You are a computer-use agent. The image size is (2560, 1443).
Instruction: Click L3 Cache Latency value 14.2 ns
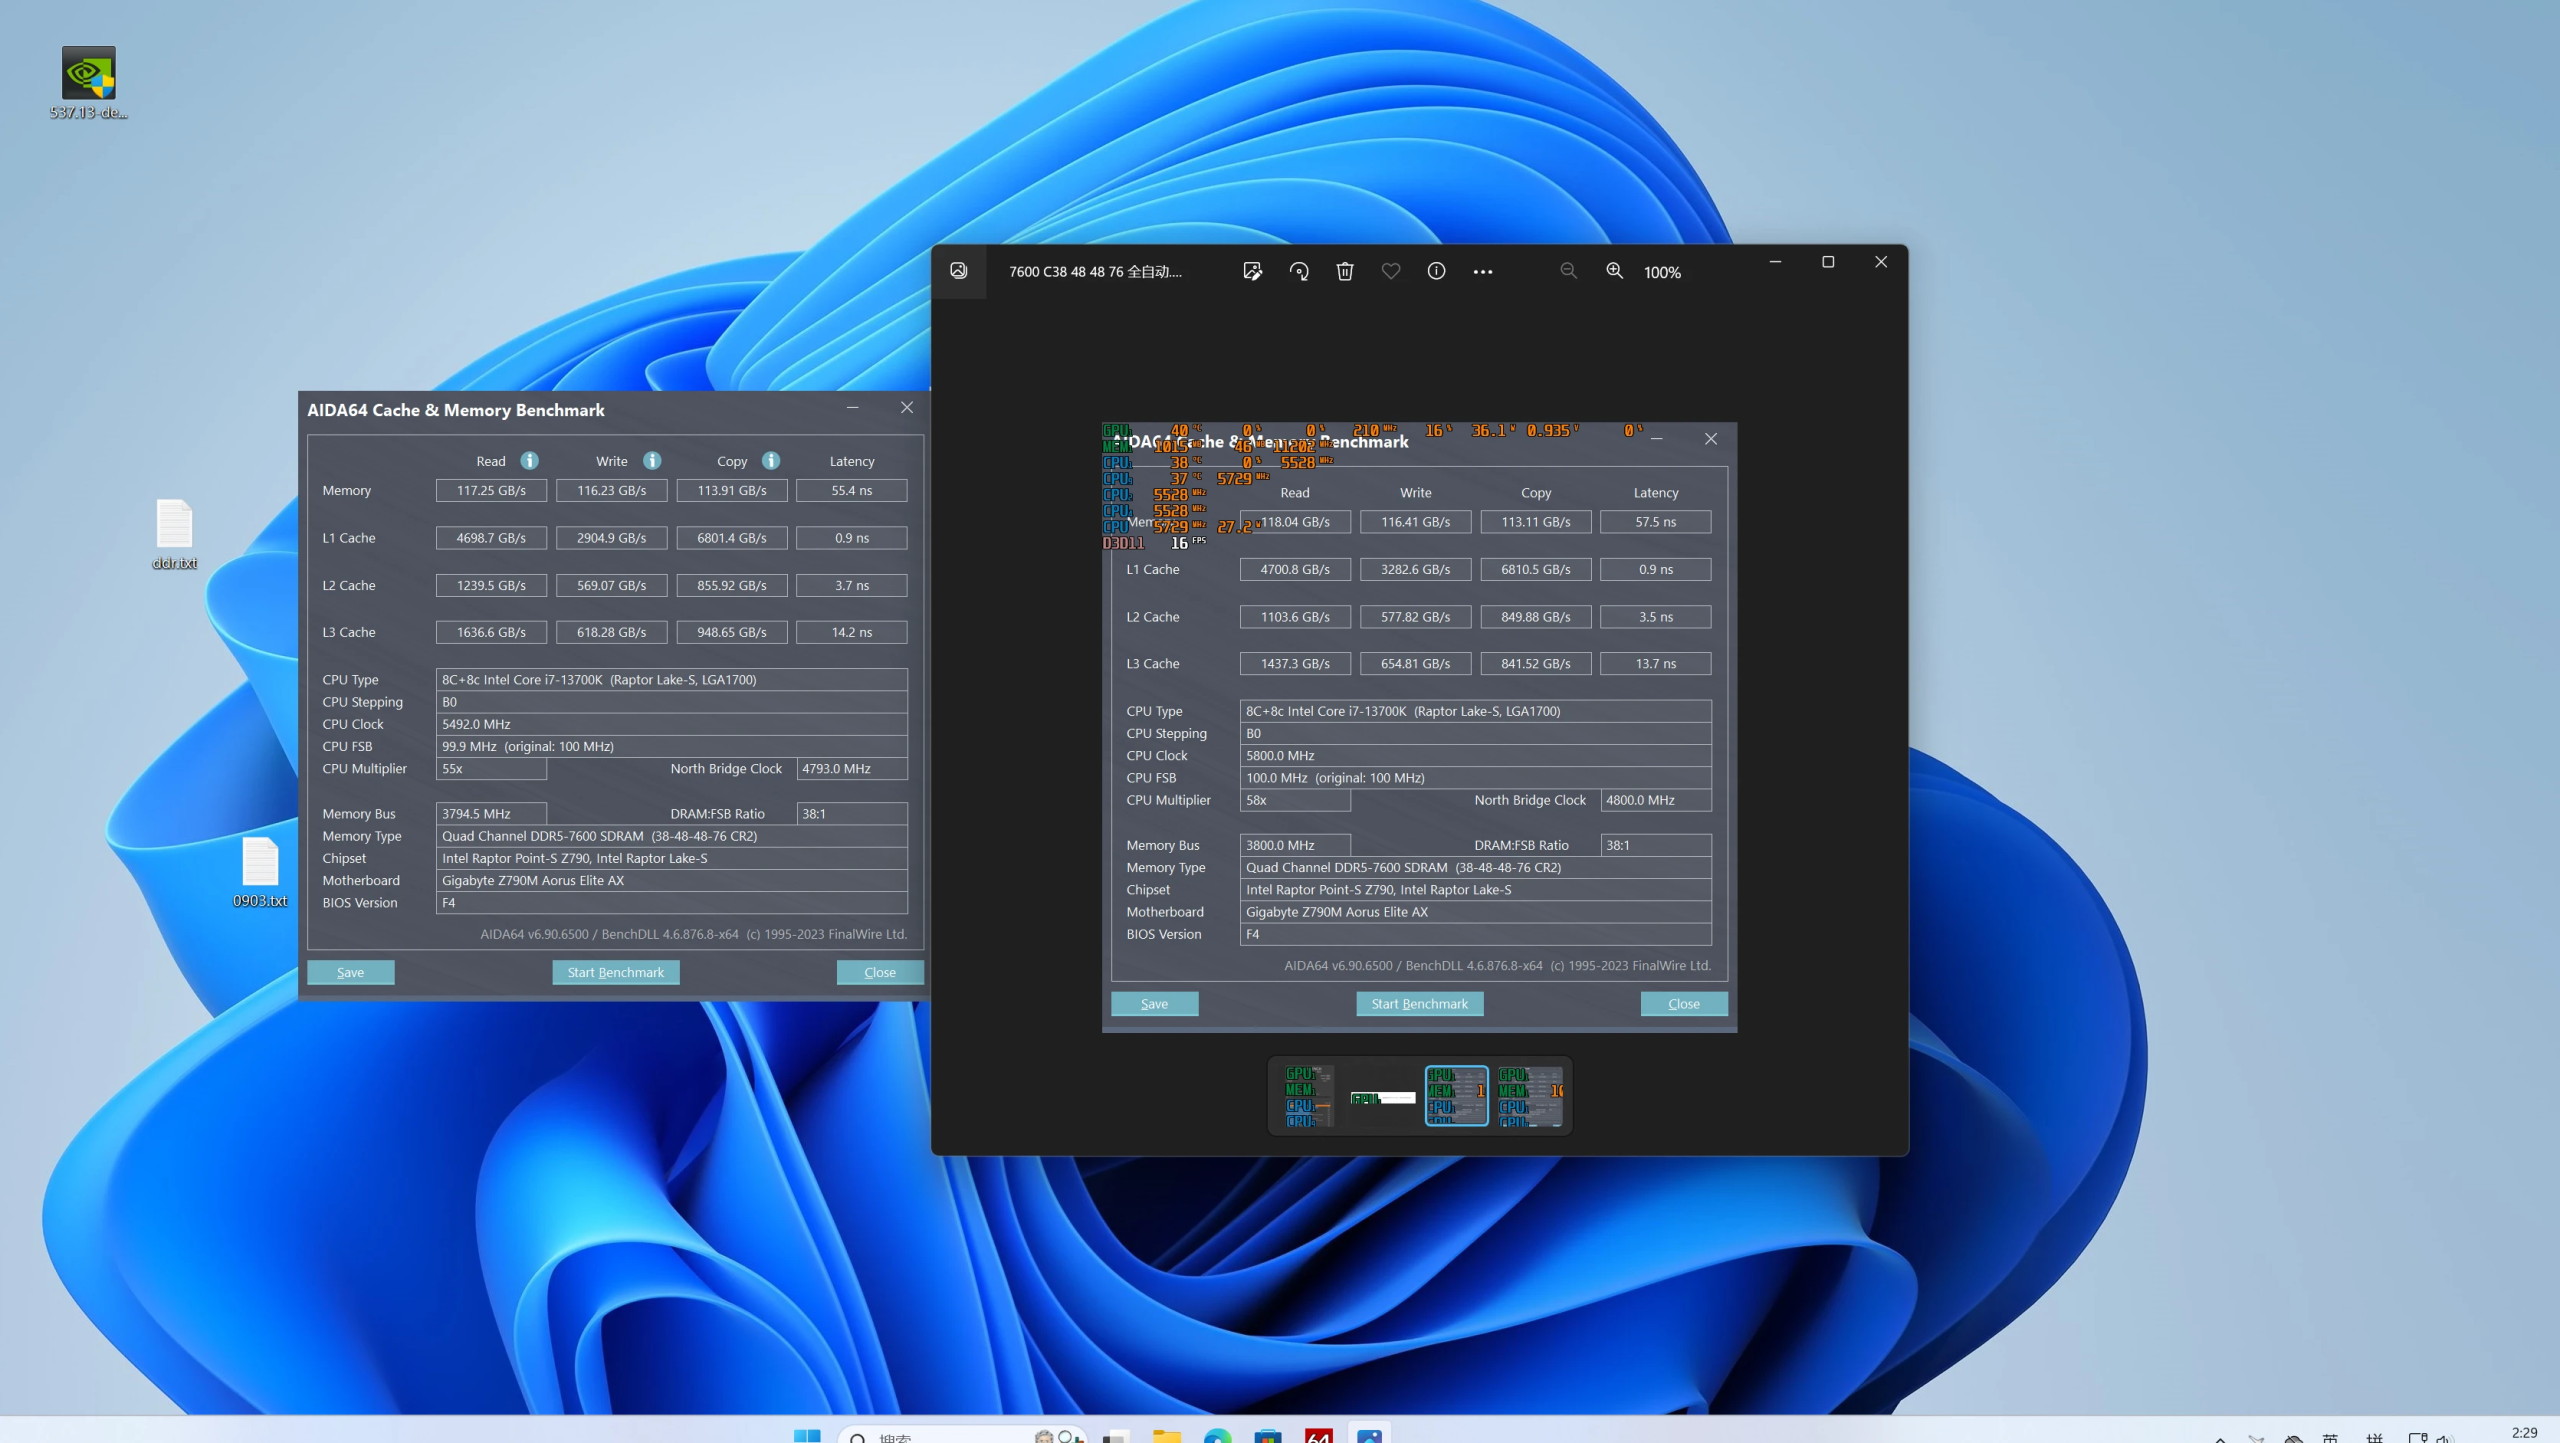click(852, 632)
